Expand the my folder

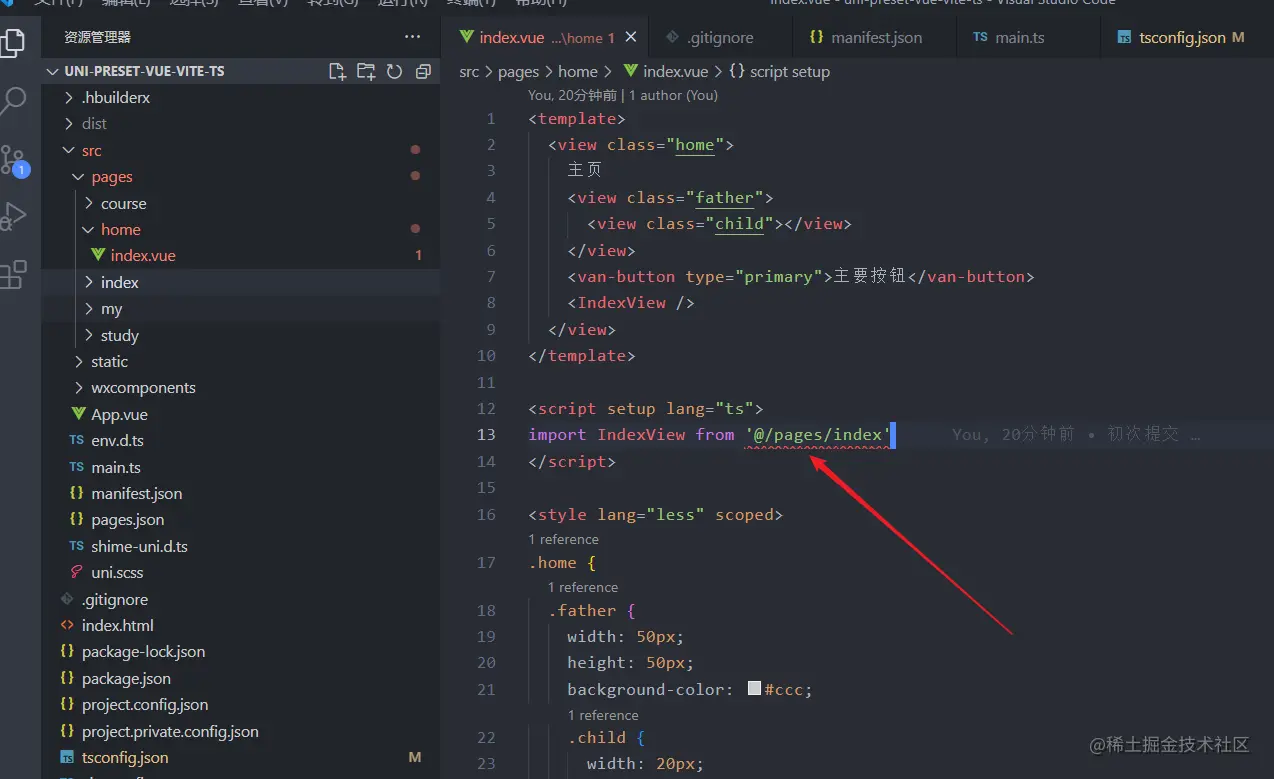[240, 309]
